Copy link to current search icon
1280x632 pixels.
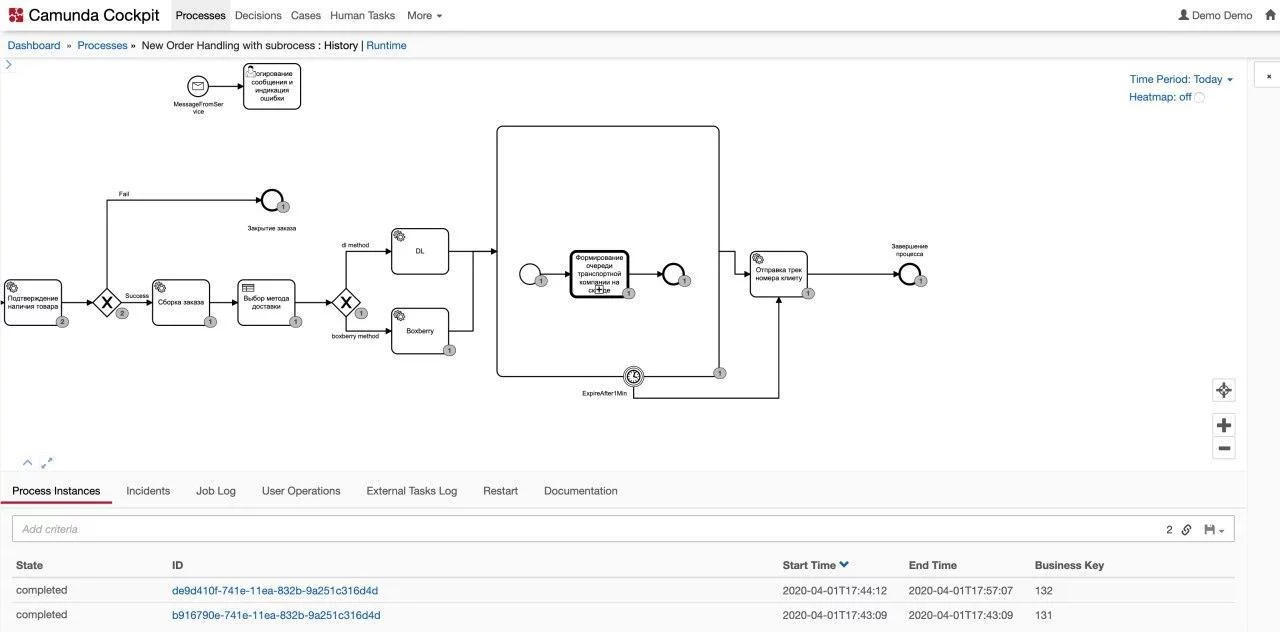click(x=1186, y=530)
